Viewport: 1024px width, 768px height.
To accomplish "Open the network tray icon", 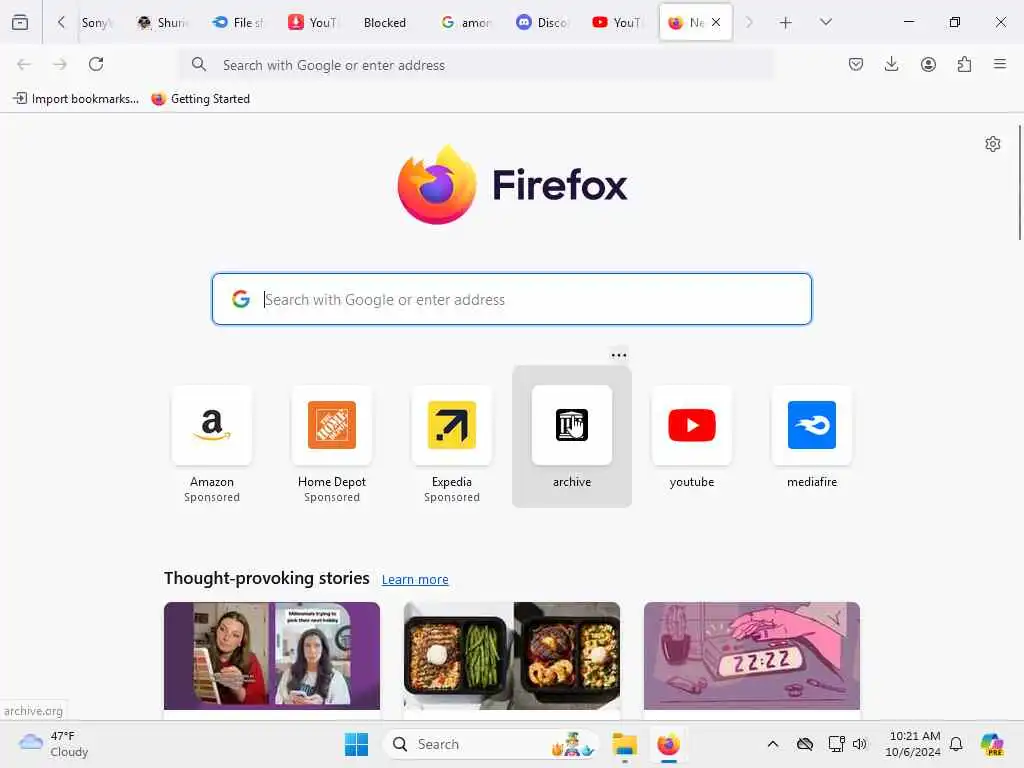I will point(837,744).
